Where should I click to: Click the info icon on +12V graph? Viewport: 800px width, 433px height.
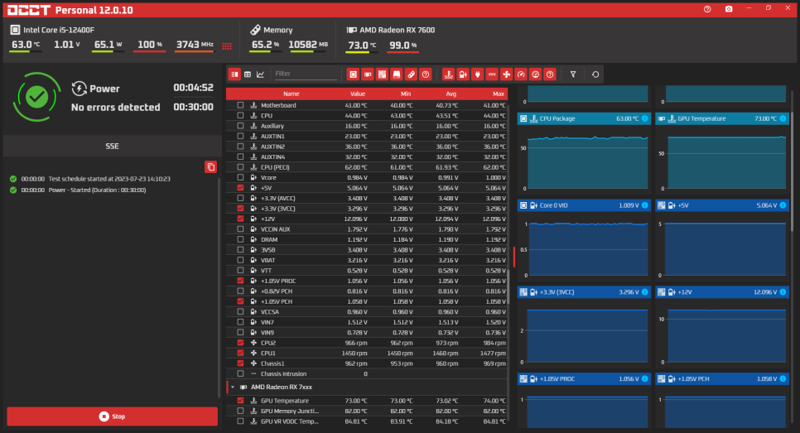tap(783, 292)
